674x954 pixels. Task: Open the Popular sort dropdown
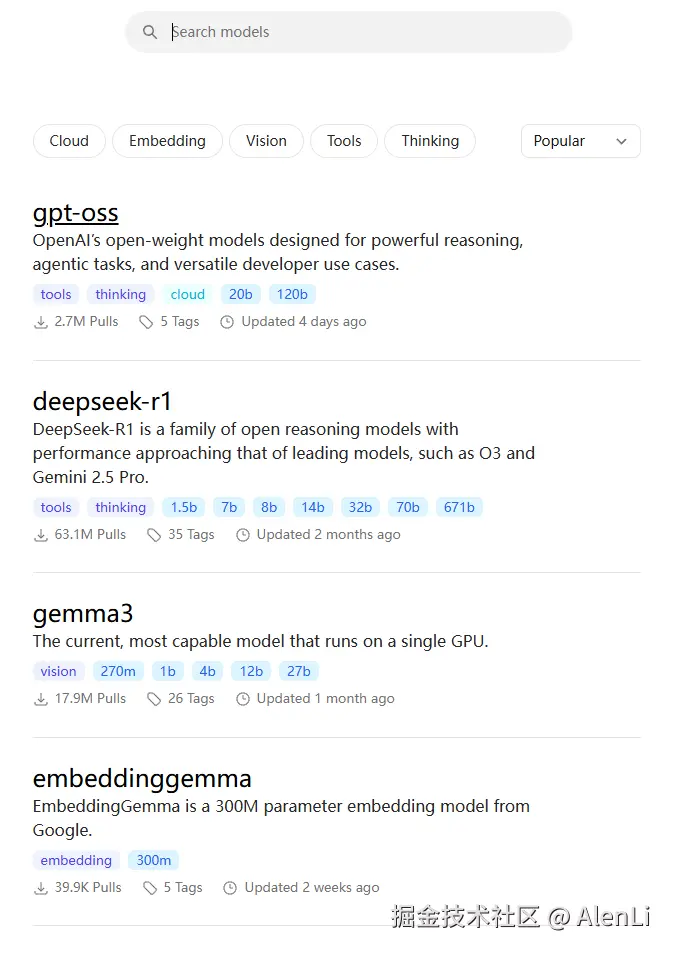point(580,141)
